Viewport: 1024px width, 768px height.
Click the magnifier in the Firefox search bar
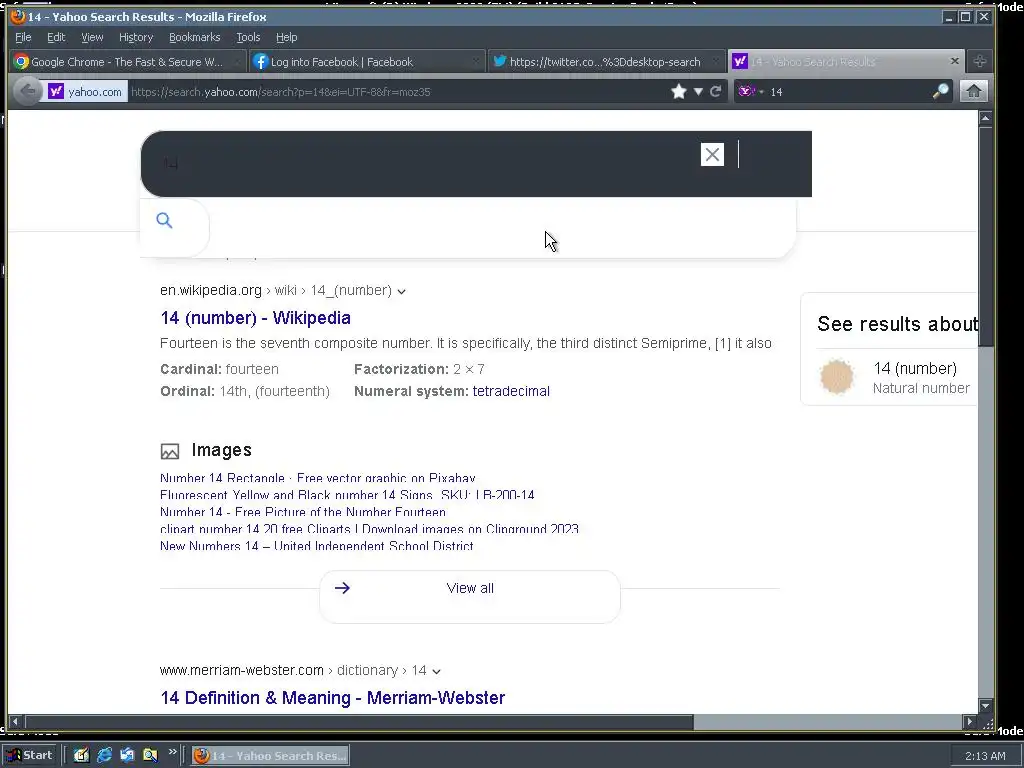click(940, 91)
